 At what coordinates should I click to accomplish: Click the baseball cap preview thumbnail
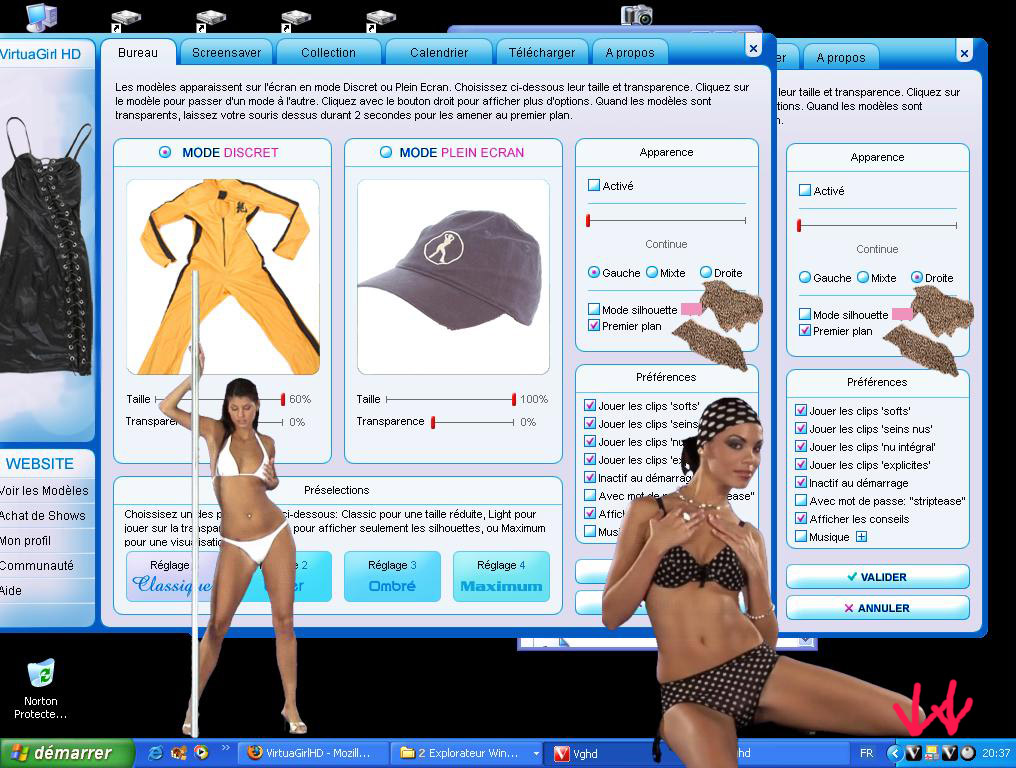click(x=454, y=277)
